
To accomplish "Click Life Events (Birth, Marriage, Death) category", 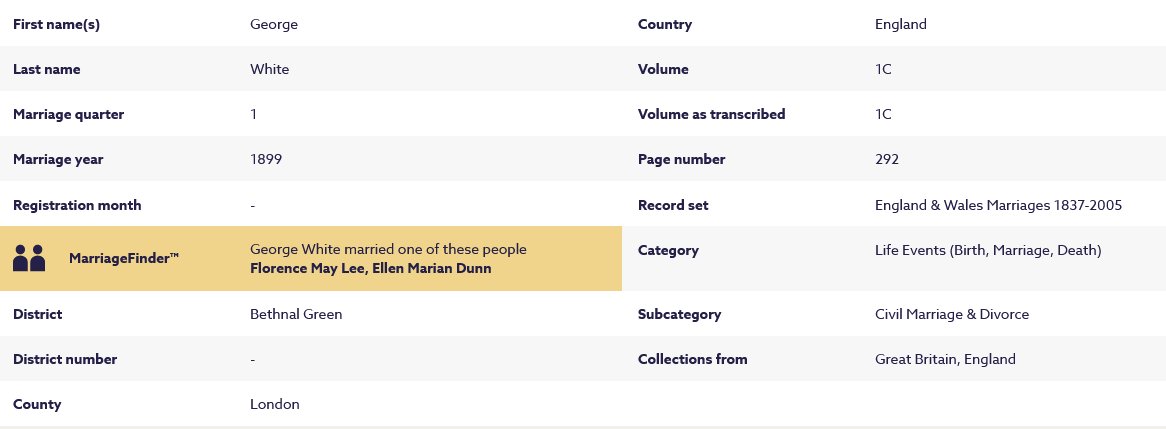I will click(987, 250).
